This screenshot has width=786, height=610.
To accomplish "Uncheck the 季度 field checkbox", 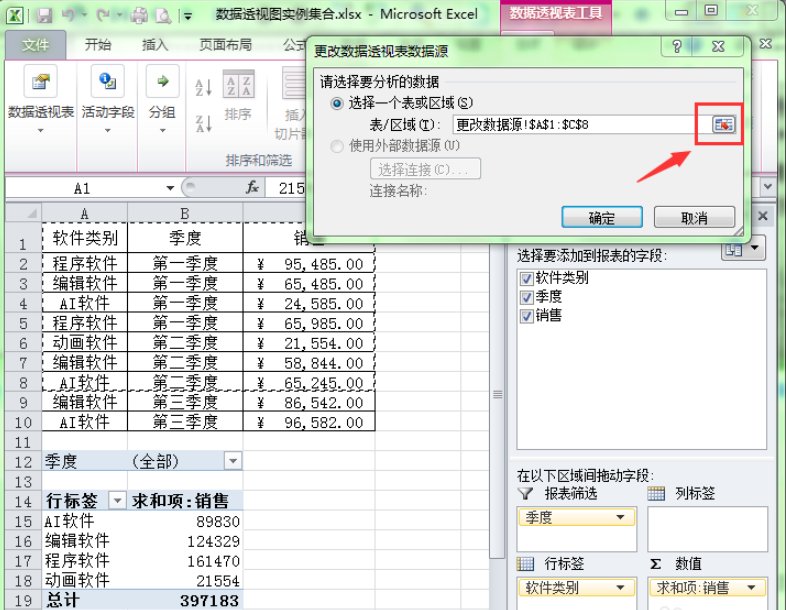I will click(x=526, y=297).
